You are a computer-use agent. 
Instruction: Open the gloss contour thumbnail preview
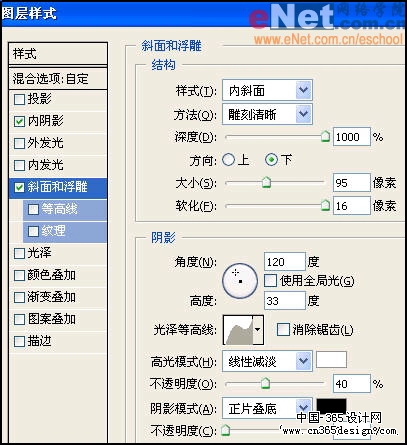pos(238,330)
